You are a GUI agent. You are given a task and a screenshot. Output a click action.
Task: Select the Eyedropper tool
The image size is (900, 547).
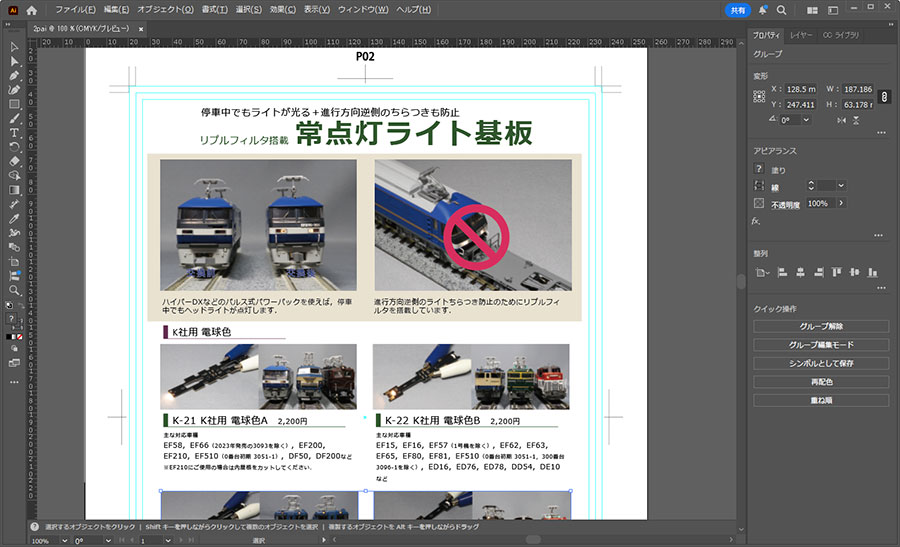tap(14, 219)
